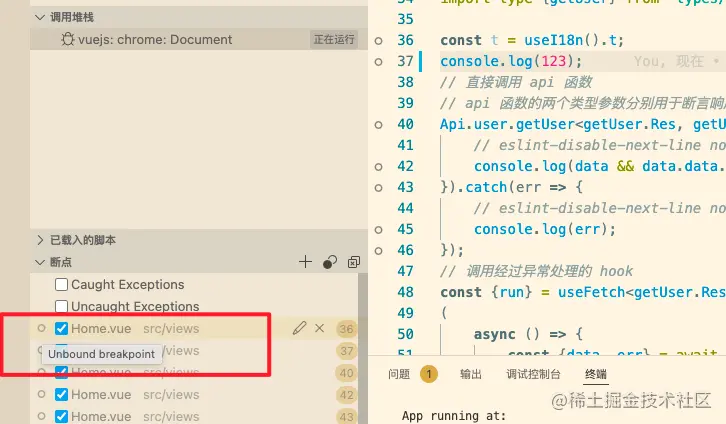This screenshot has width=726, height=424.
Task: Remove line 36 breakpoint with the X icon
Action: pos(320,328)
